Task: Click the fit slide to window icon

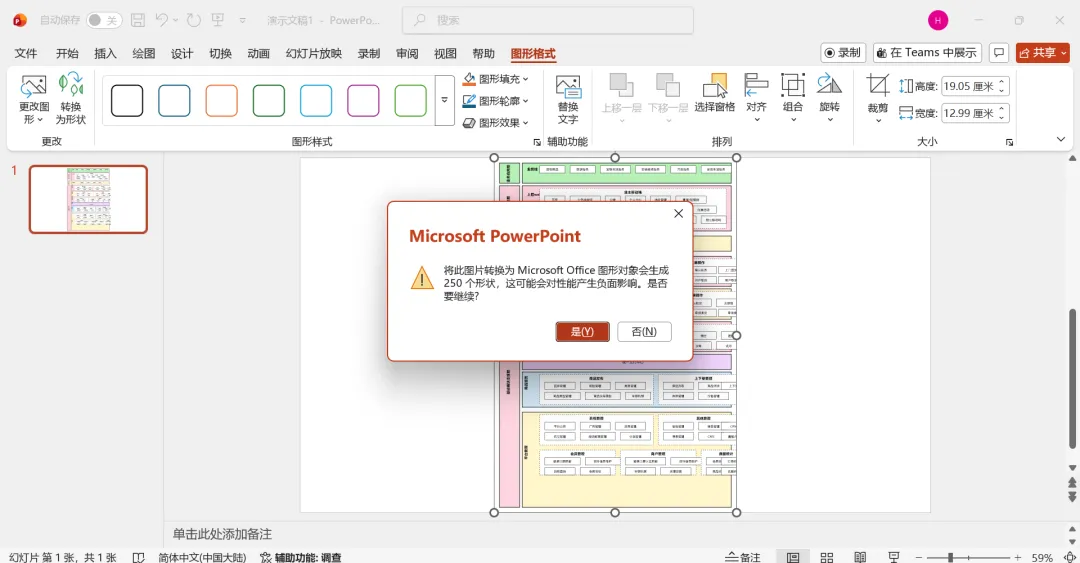Action: pyautogui.click(x=1070, y=557)
